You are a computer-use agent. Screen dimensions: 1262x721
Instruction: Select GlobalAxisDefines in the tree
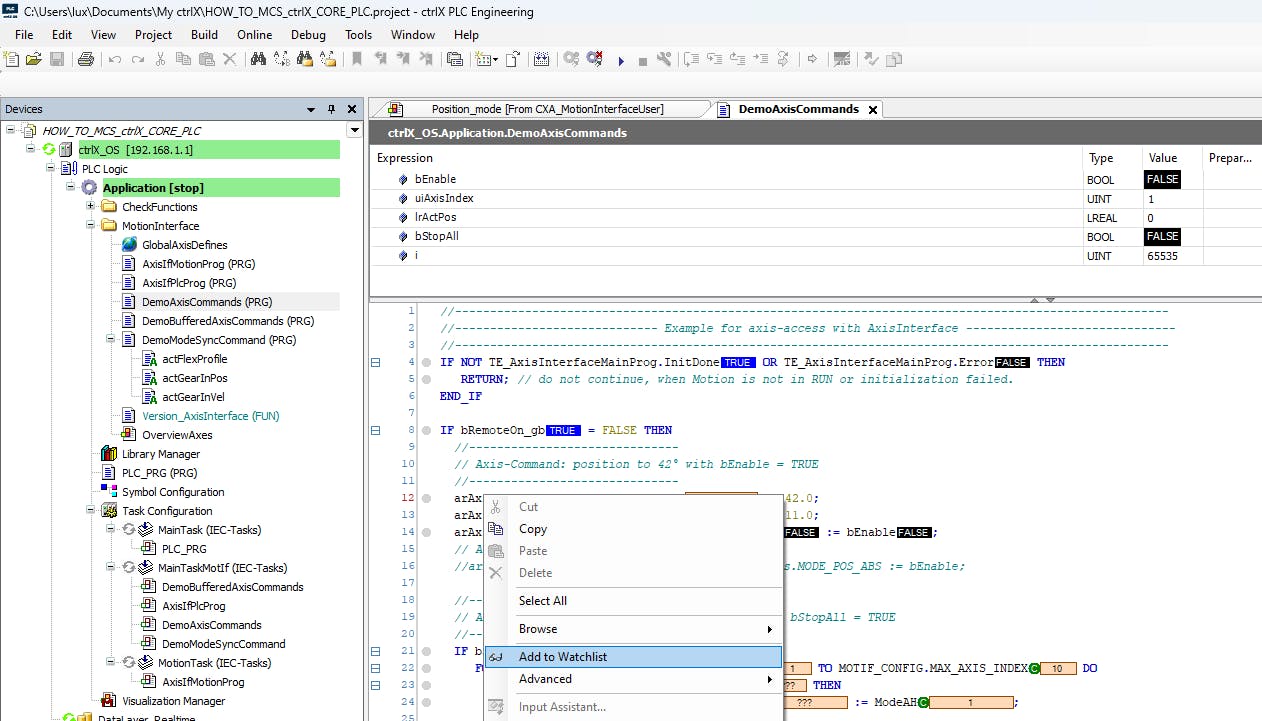[x=184, y=245]
